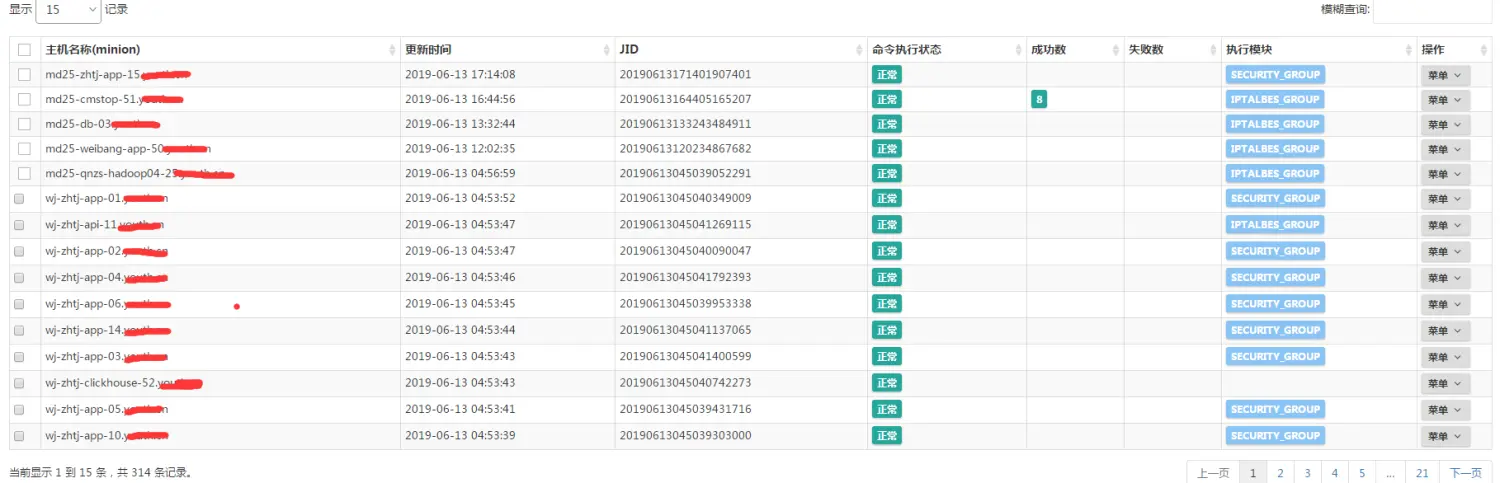The height and width of the screenshot is (483, 1500).
Task: Click IPTALBES_GROUP badge in wj-zhtj-api-11 row
Action: pos(1275,225)
